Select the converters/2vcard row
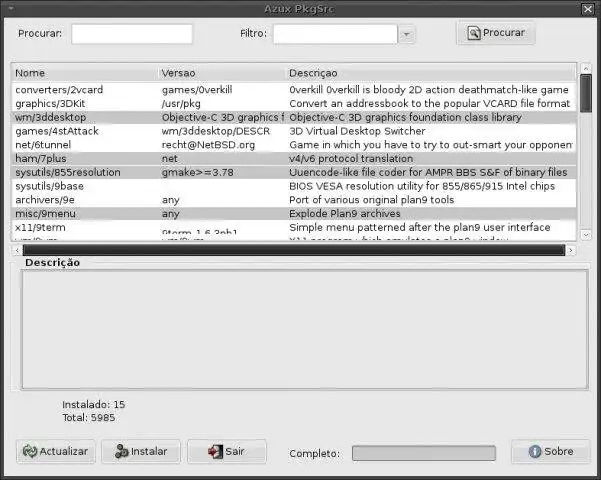This screenshot has width=601, height=480. pyautogui.click(x=294, y=90)
